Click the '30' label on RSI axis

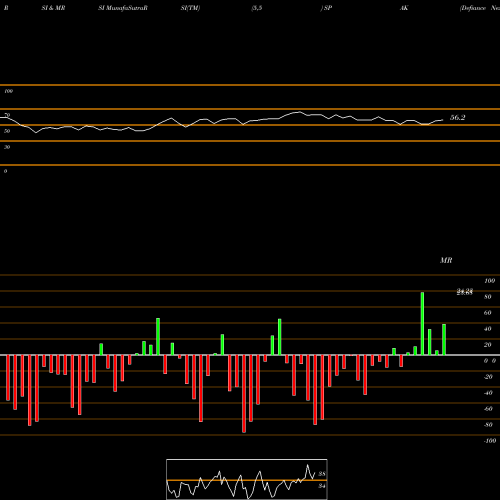pyautogui.click(x=7, y=147)
